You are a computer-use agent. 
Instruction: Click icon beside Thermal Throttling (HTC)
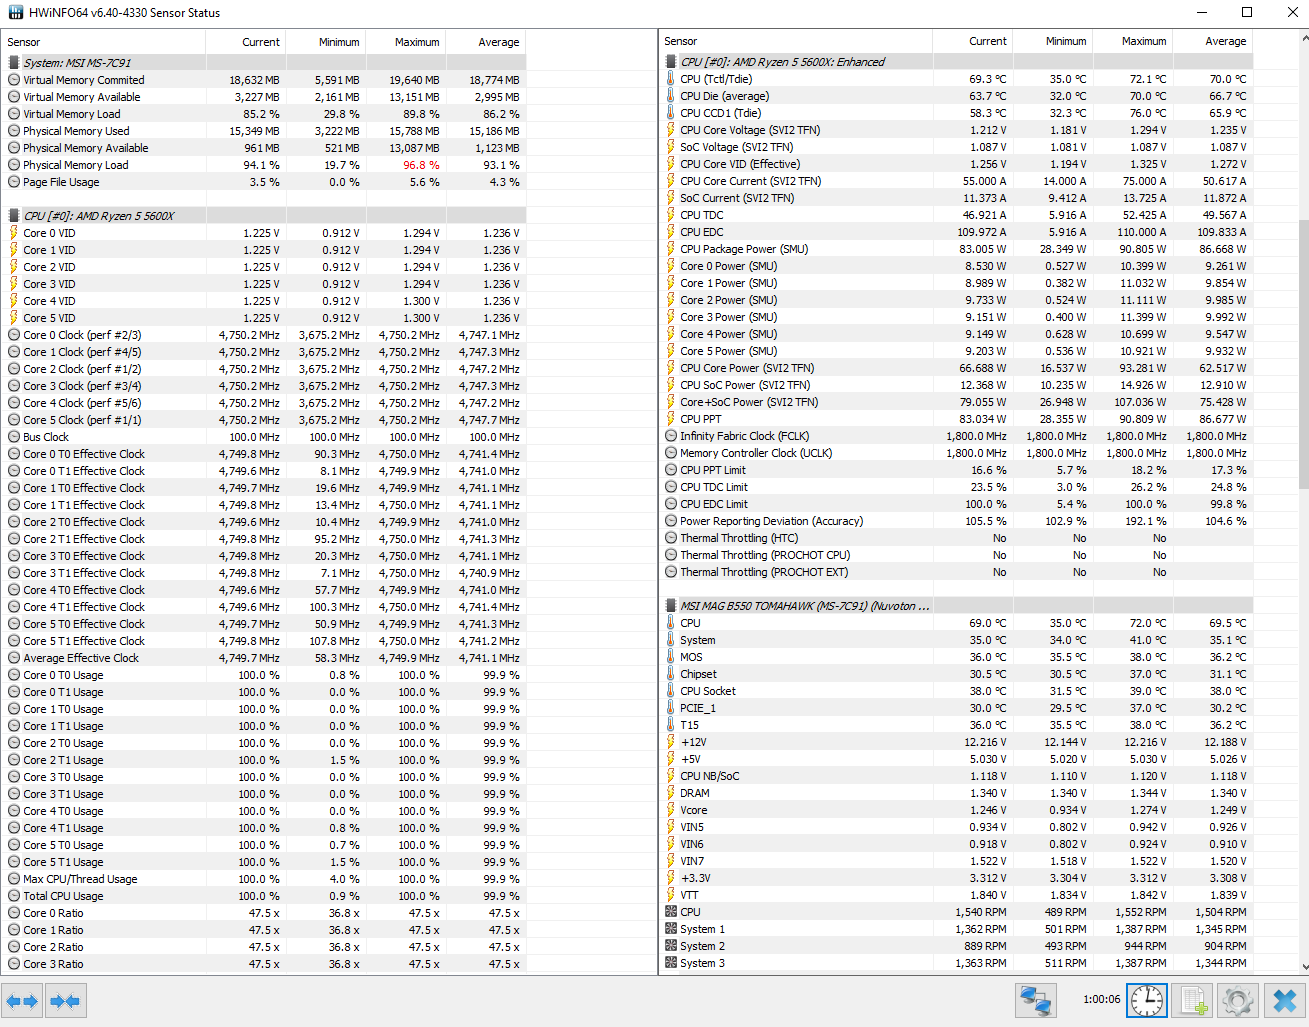(671, 538)
